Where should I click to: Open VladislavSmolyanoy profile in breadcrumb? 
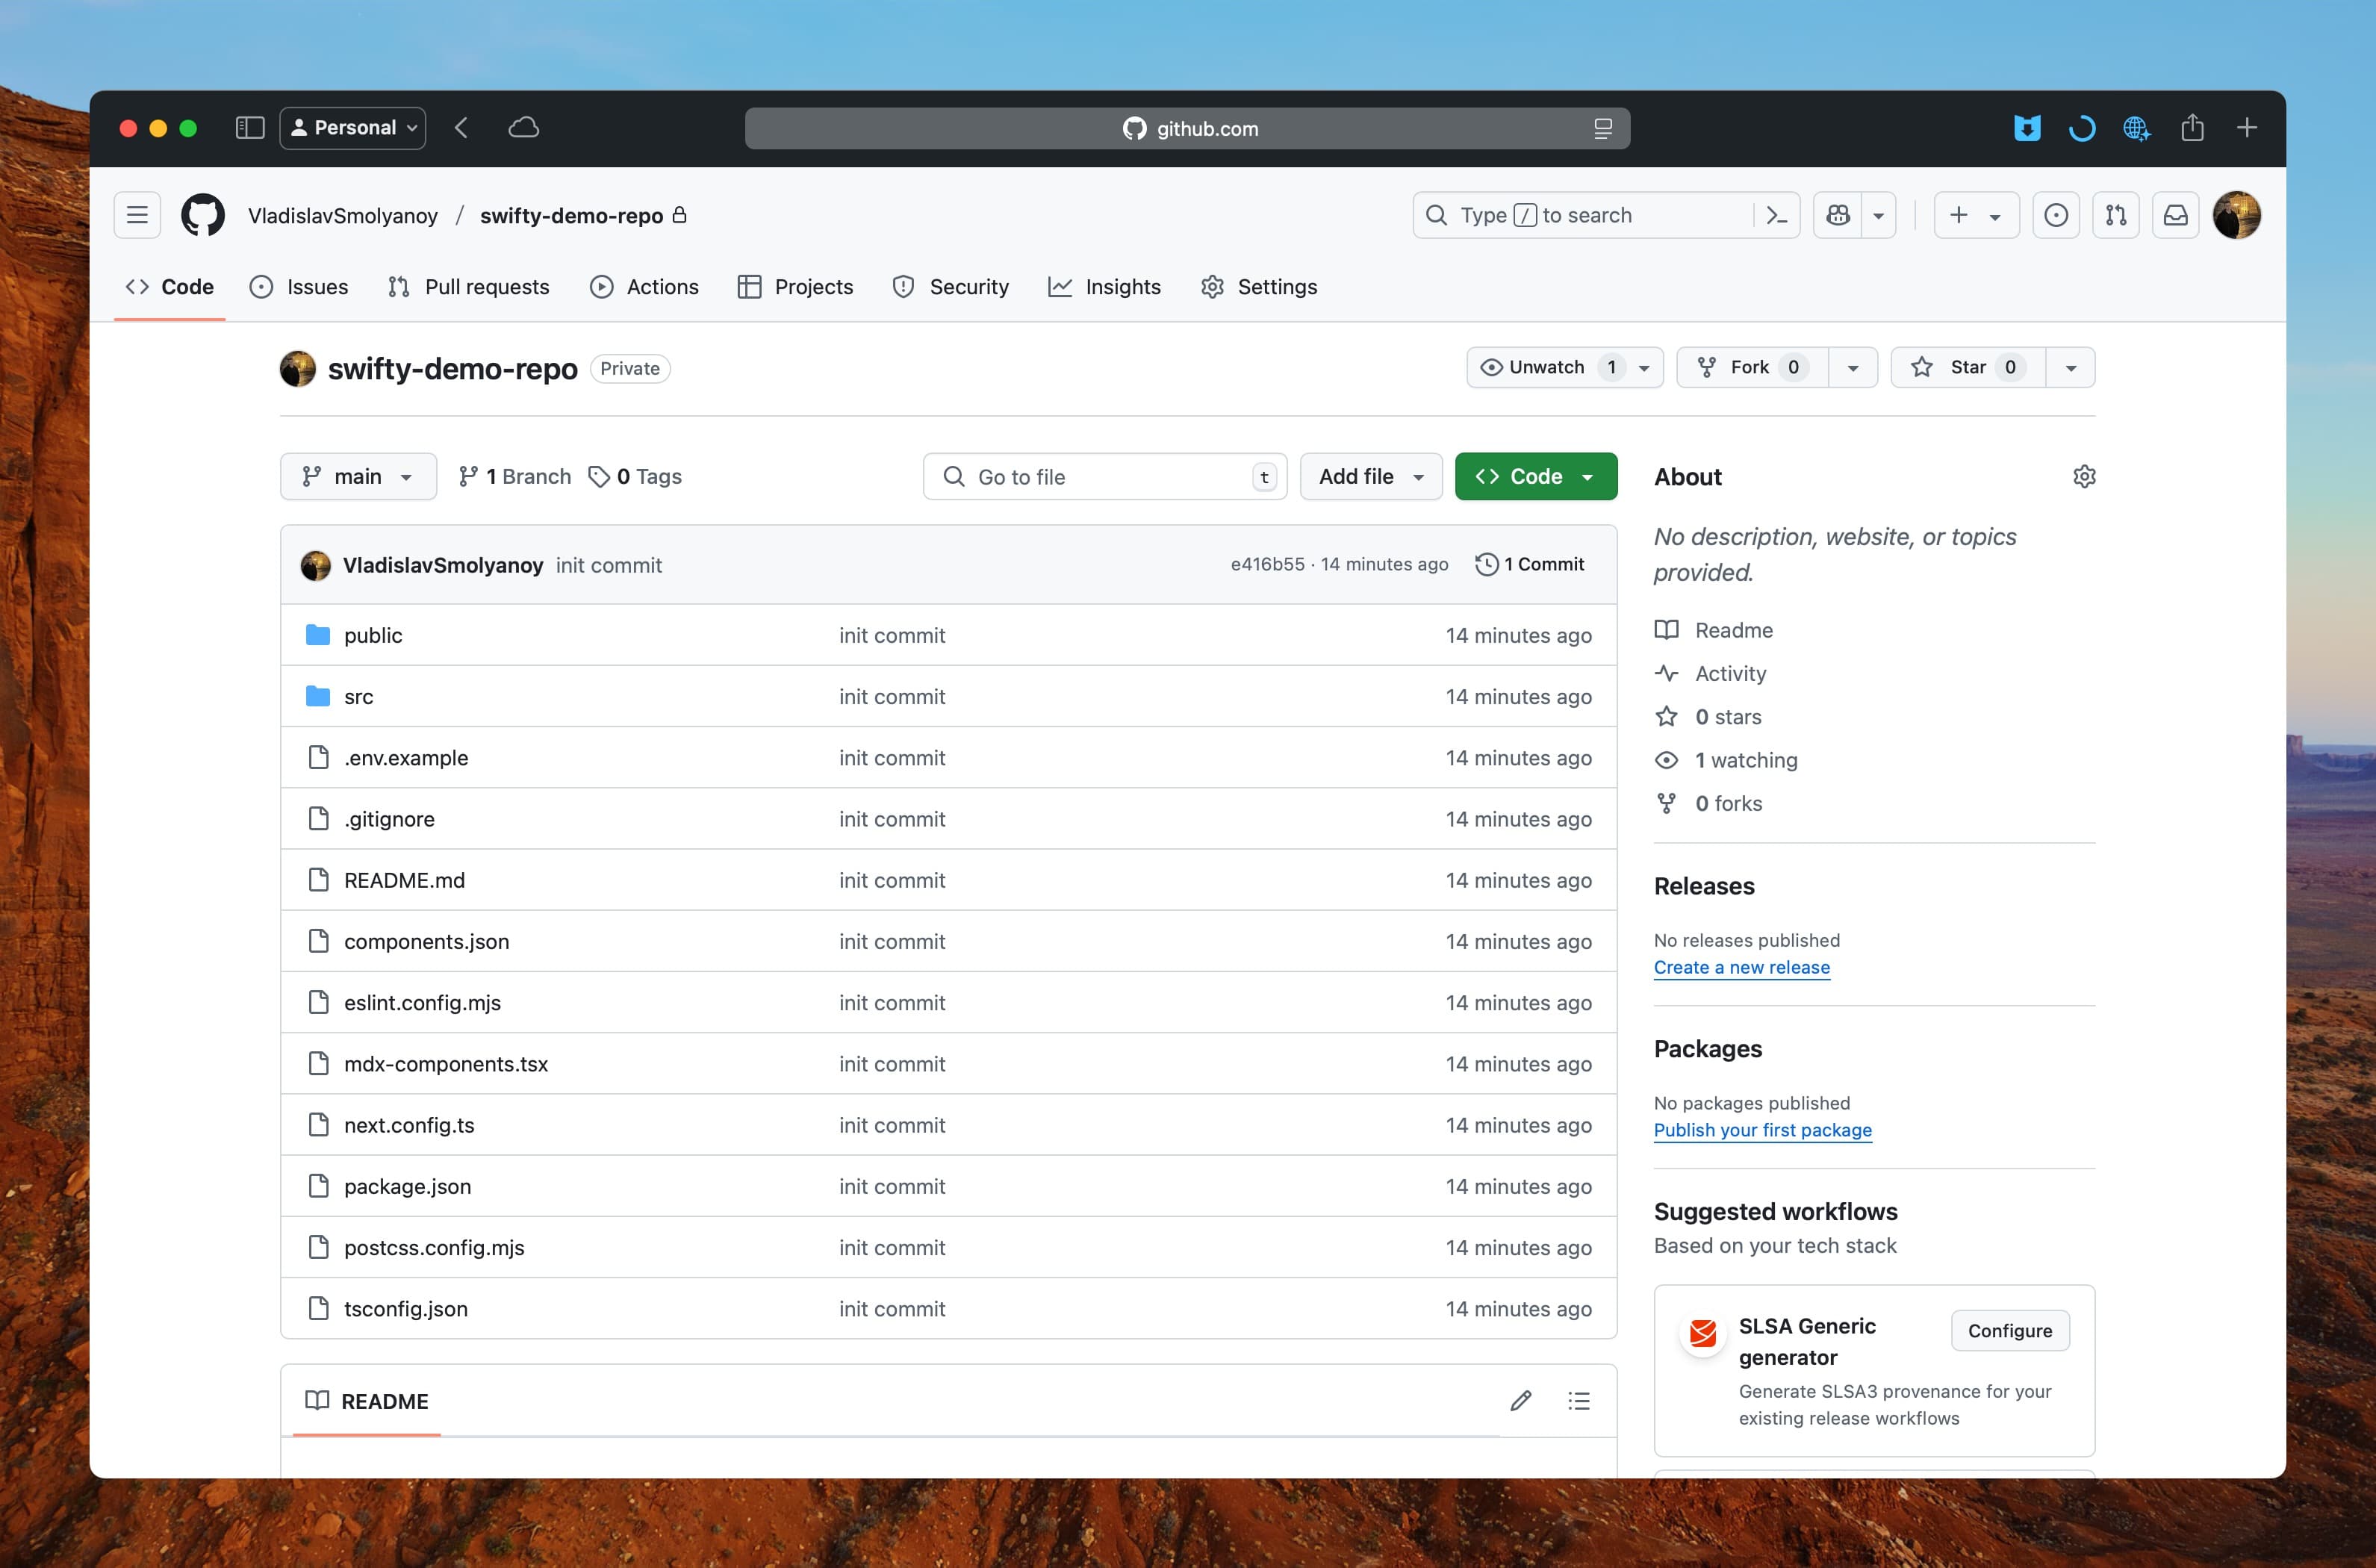(343, 215)
